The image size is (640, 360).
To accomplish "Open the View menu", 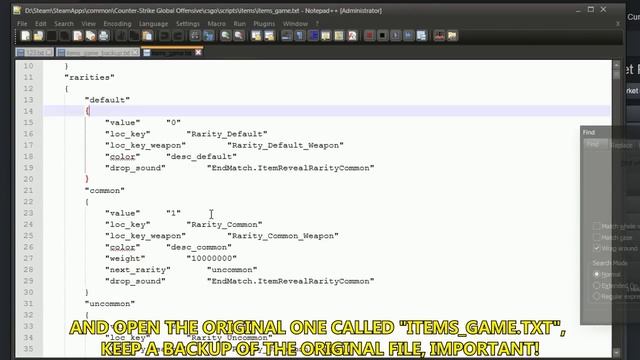I will (88, 24).
